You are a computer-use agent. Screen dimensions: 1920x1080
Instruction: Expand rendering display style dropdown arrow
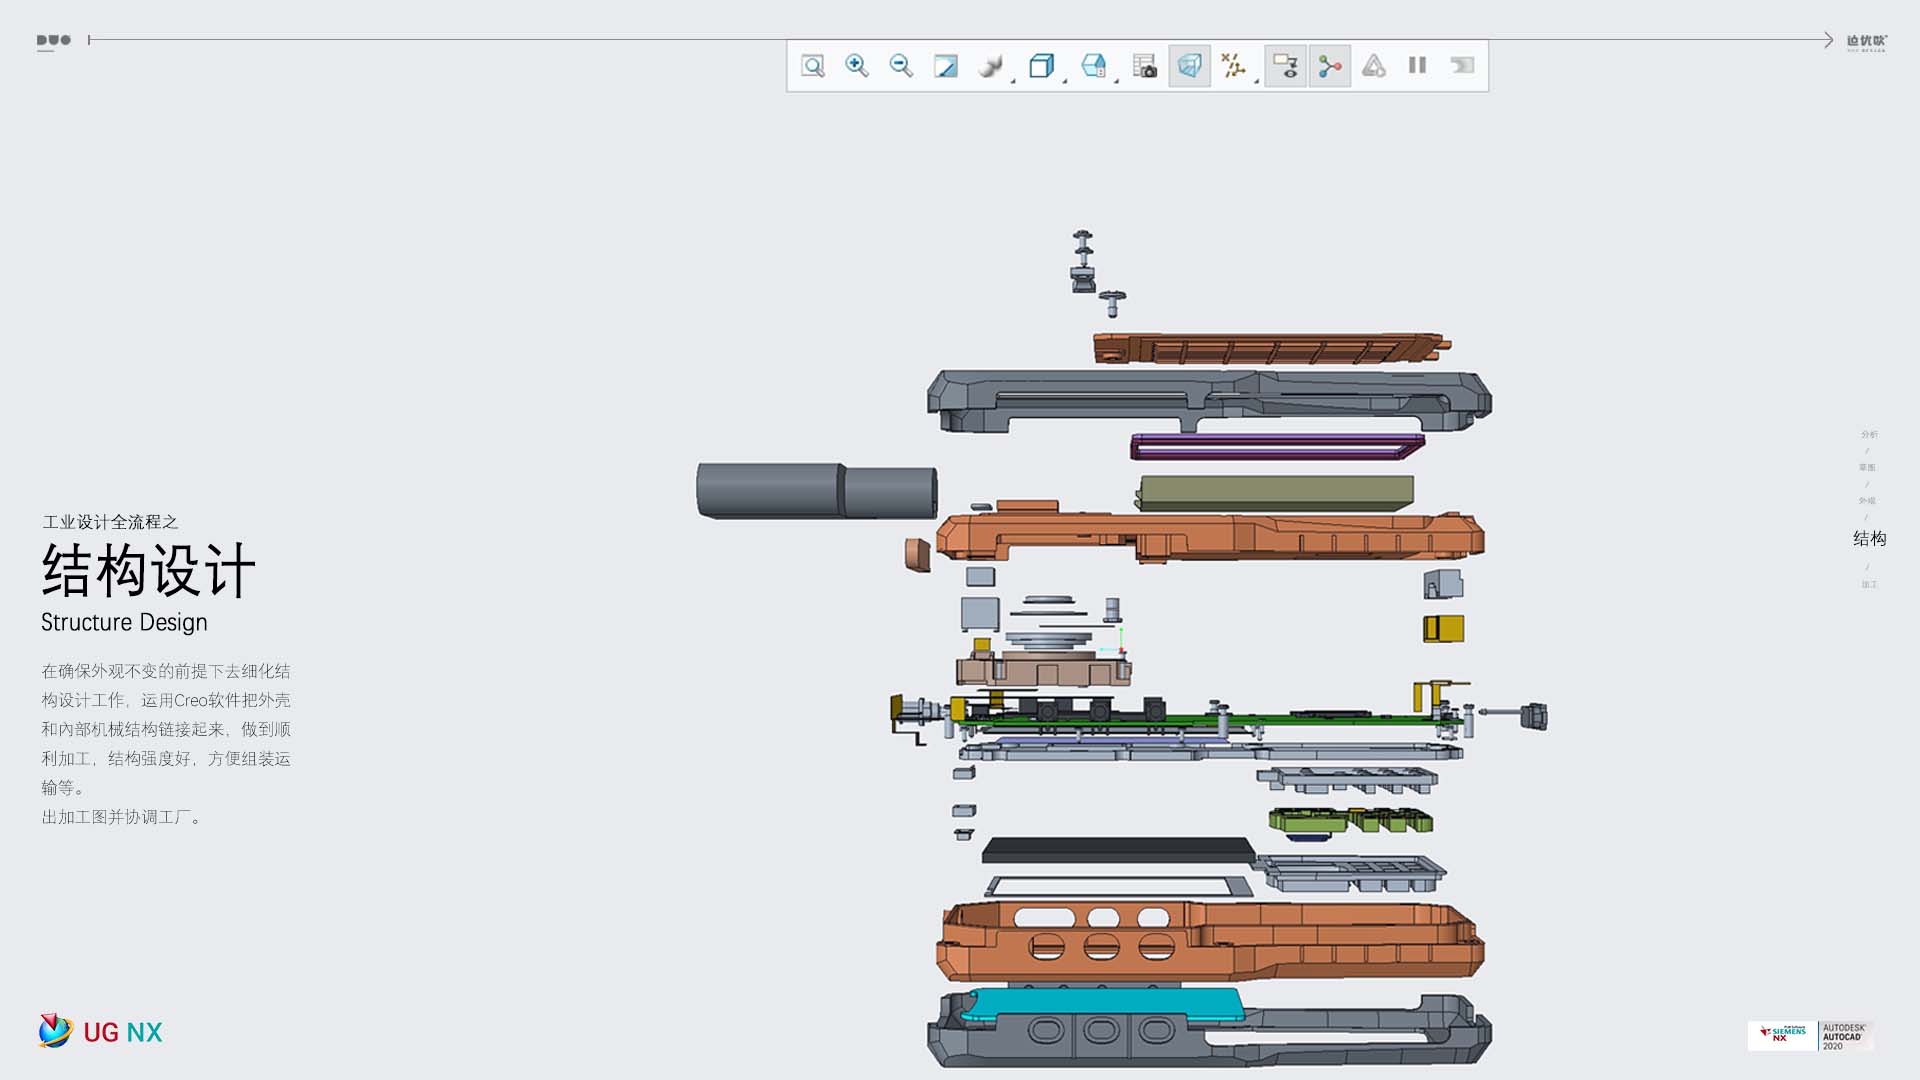[1013, 79]
